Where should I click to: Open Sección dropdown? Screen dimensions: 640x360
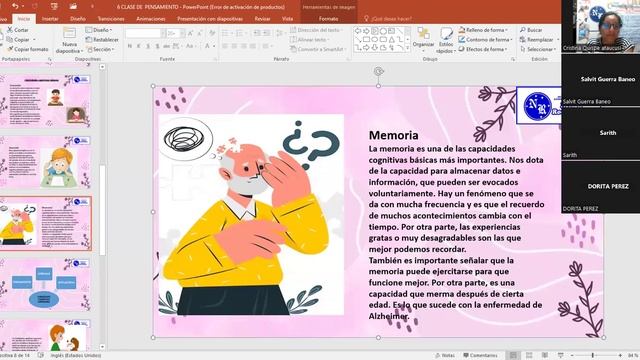pyautogui.click(x=100, y=49)
